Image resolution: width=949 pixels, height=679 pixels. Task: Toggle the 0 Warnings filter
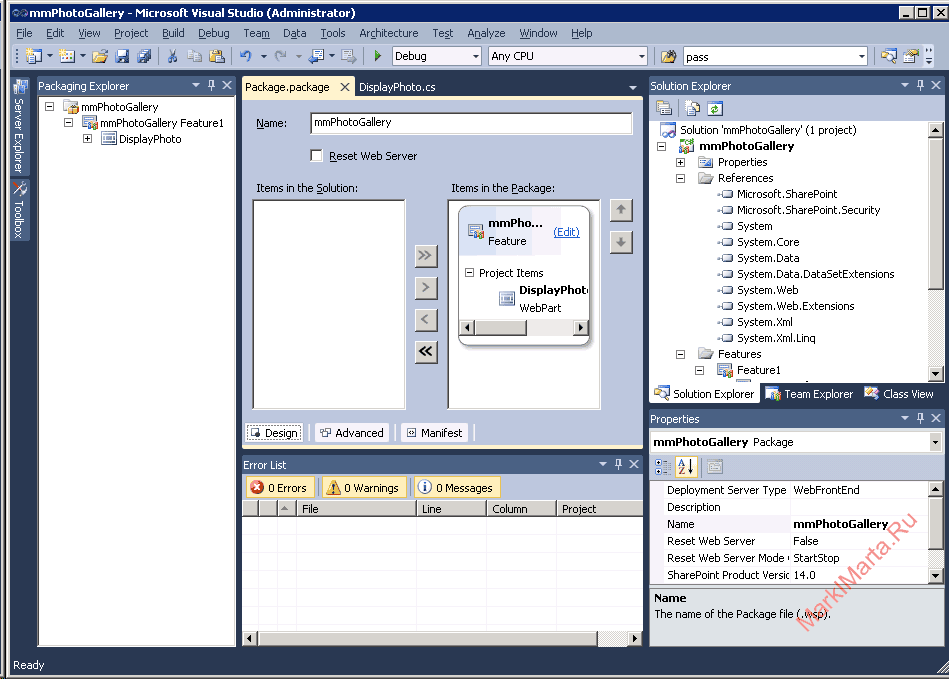tap(363, 487)
